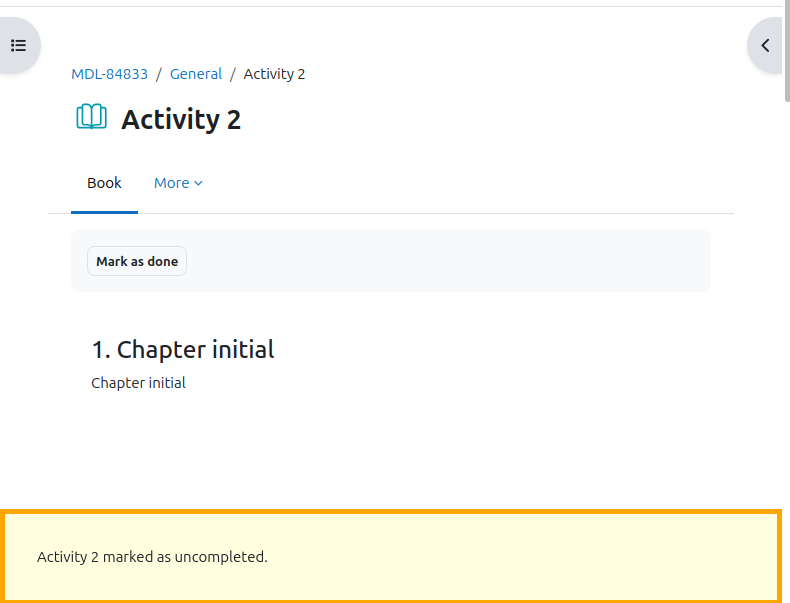This screenshot has width=790, height=603.
Task: Open the block drawer with left chevron
Action: click(765, 45)
